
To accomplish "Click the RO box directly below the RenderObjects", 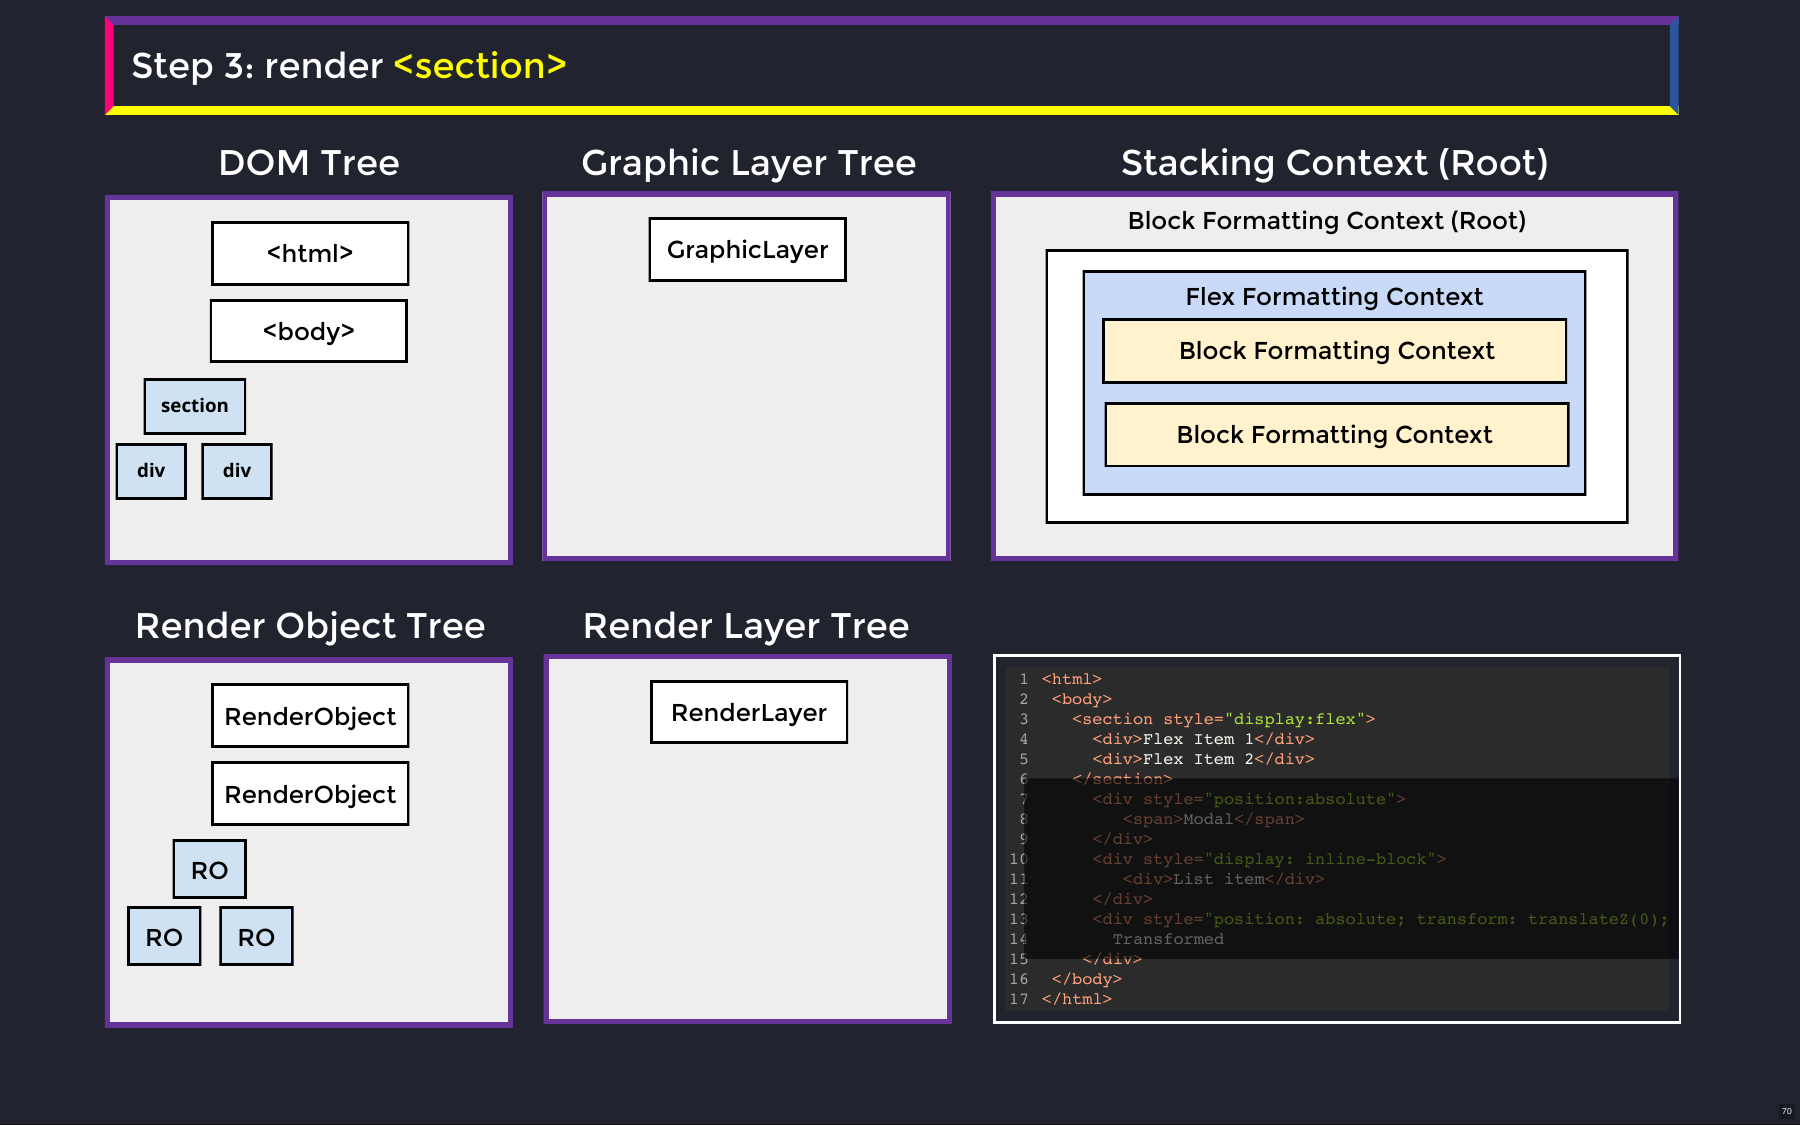I will (210, 870).
